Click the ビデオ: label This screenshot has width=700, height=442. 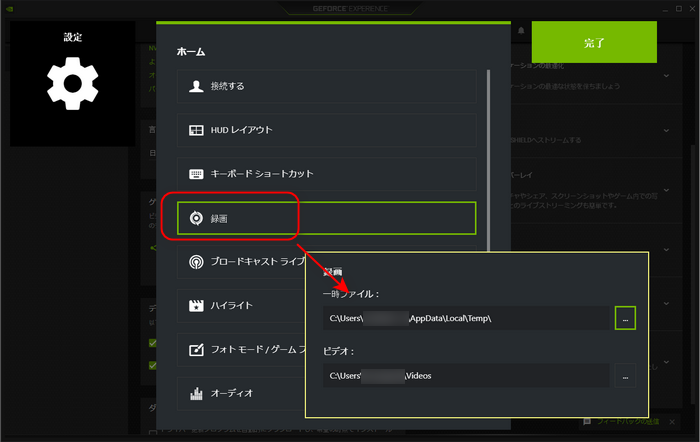point(338,351)
